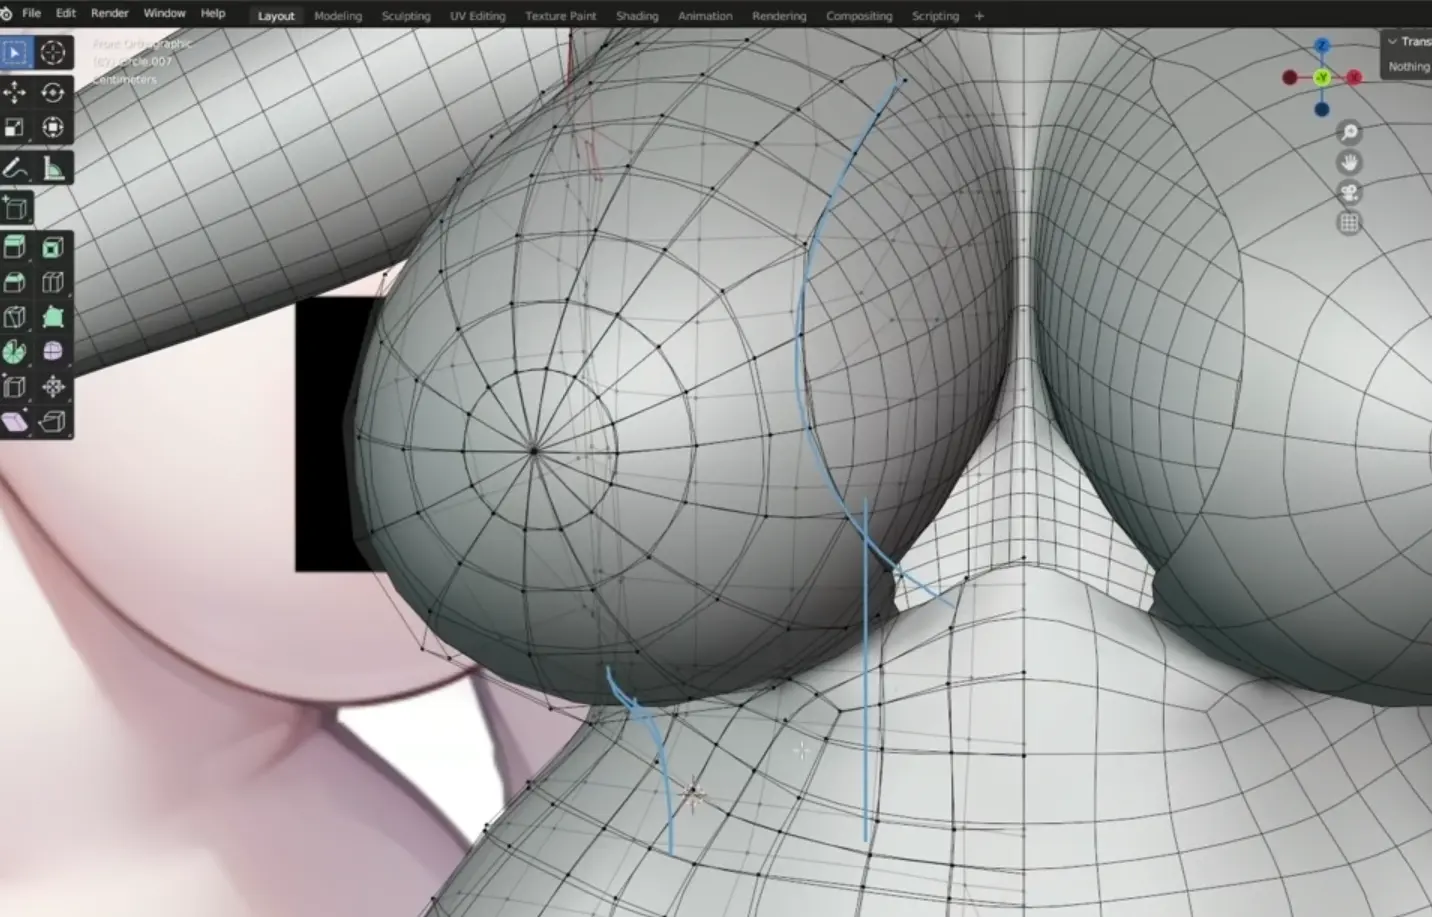The image size is (1432, 917).
Task: Select the Annotate pencil tool
Action: click(x=15, y=168)
